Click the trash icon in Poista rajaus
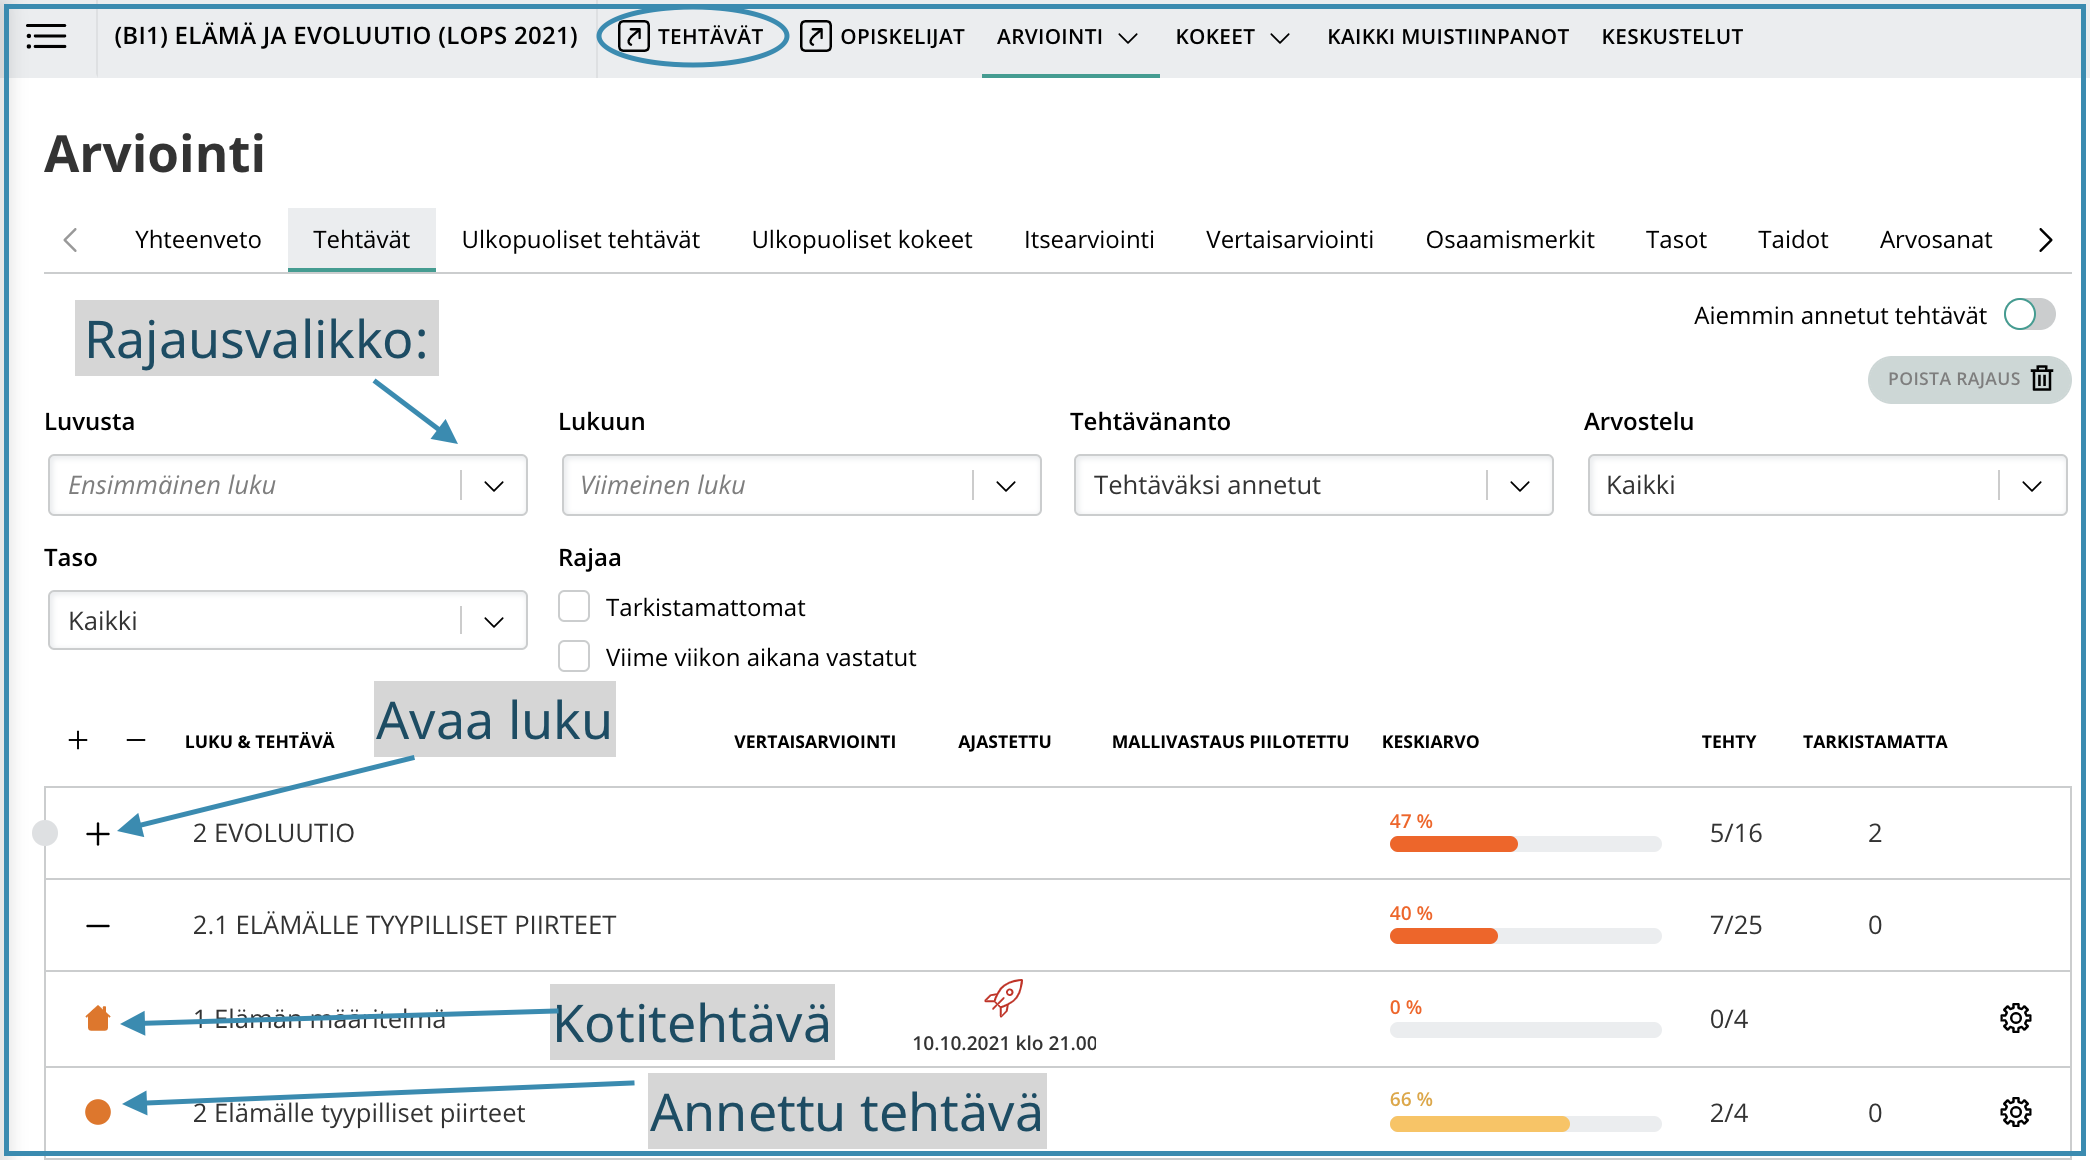This screenshot has width=2090, height=1160. point(2042,379)
